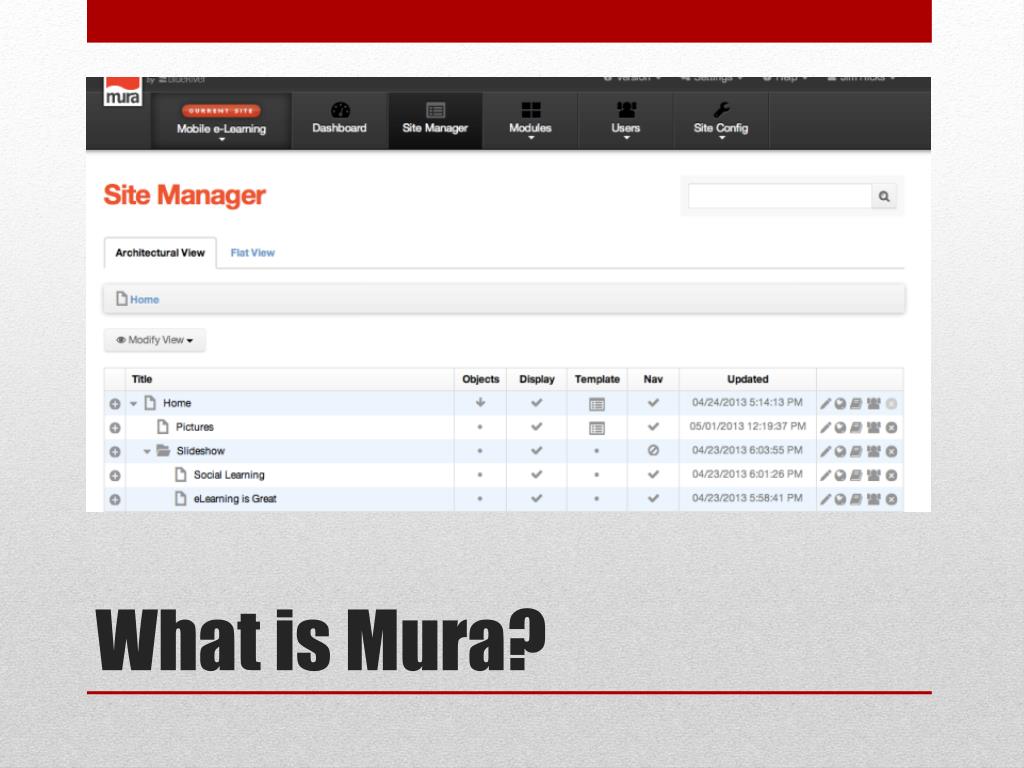Open the Template selector for Pictures
Screen dimensions: 1024x768
click(x=597, y=428)
